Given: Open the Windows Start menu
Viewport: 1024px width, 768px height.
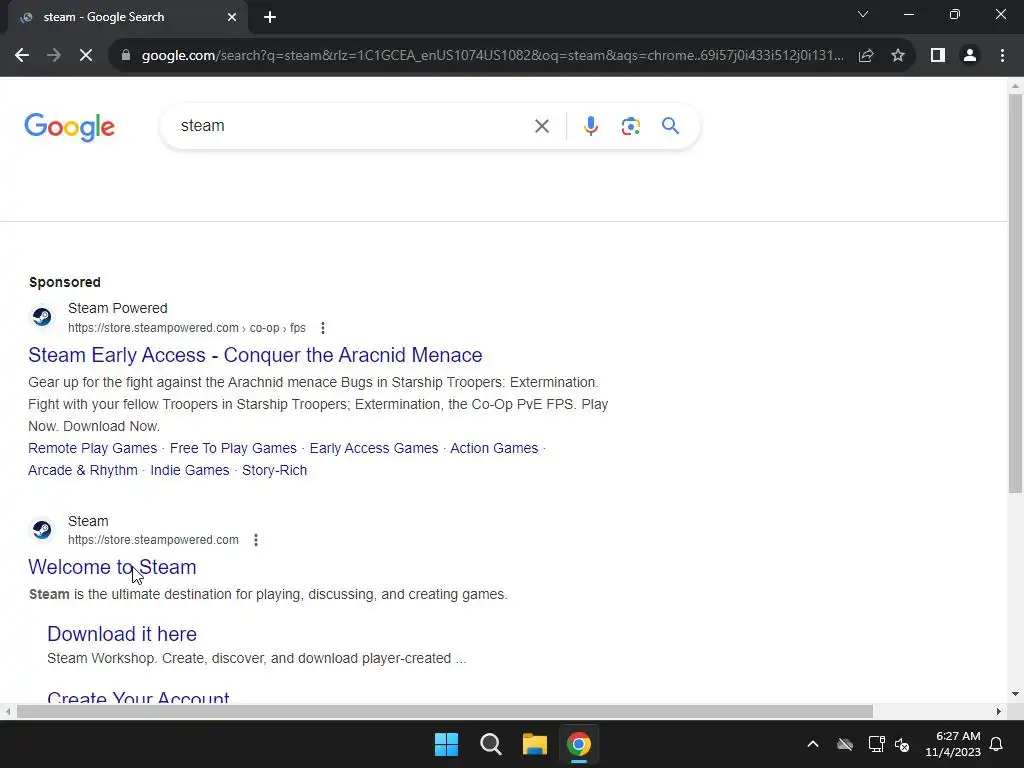Looking at the screenshot, I should coord(447,744).
